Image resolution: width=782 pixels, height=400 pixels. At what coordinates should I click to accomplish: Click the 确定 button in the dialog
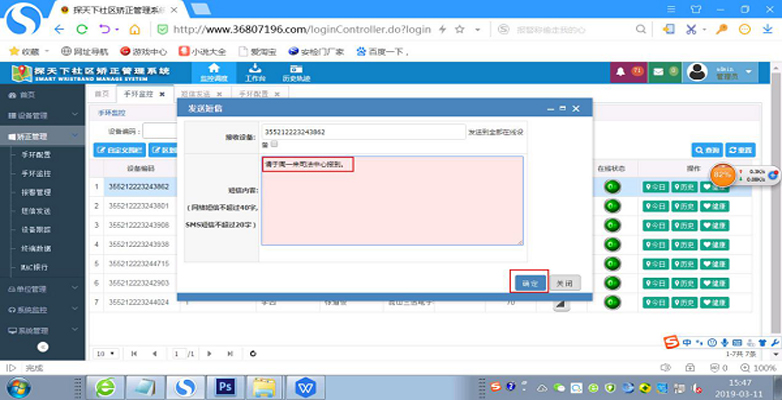529,283
